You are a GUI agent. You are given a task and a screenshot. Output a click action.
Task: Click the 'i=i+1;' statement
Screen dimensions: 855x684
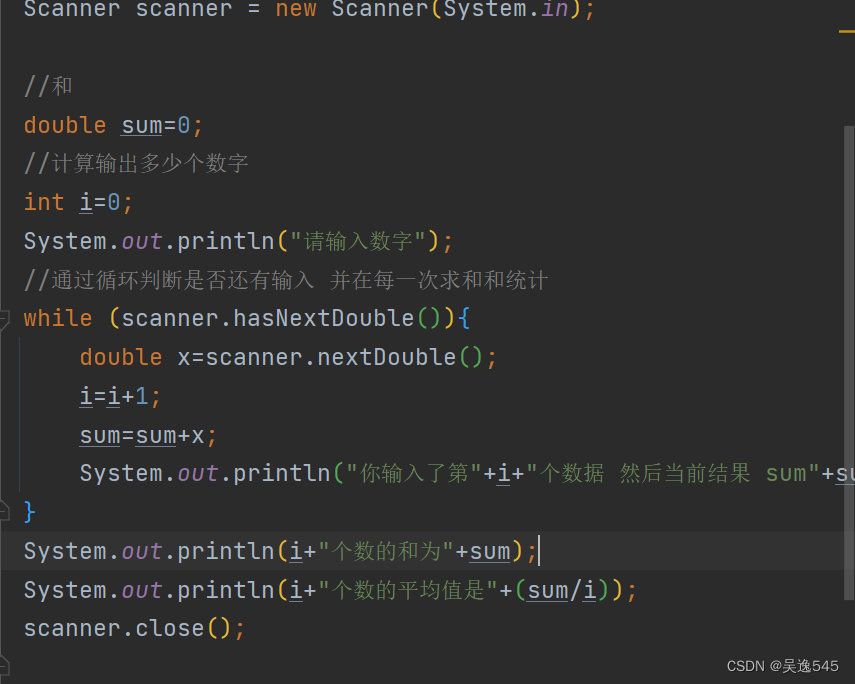click(121, 396)
